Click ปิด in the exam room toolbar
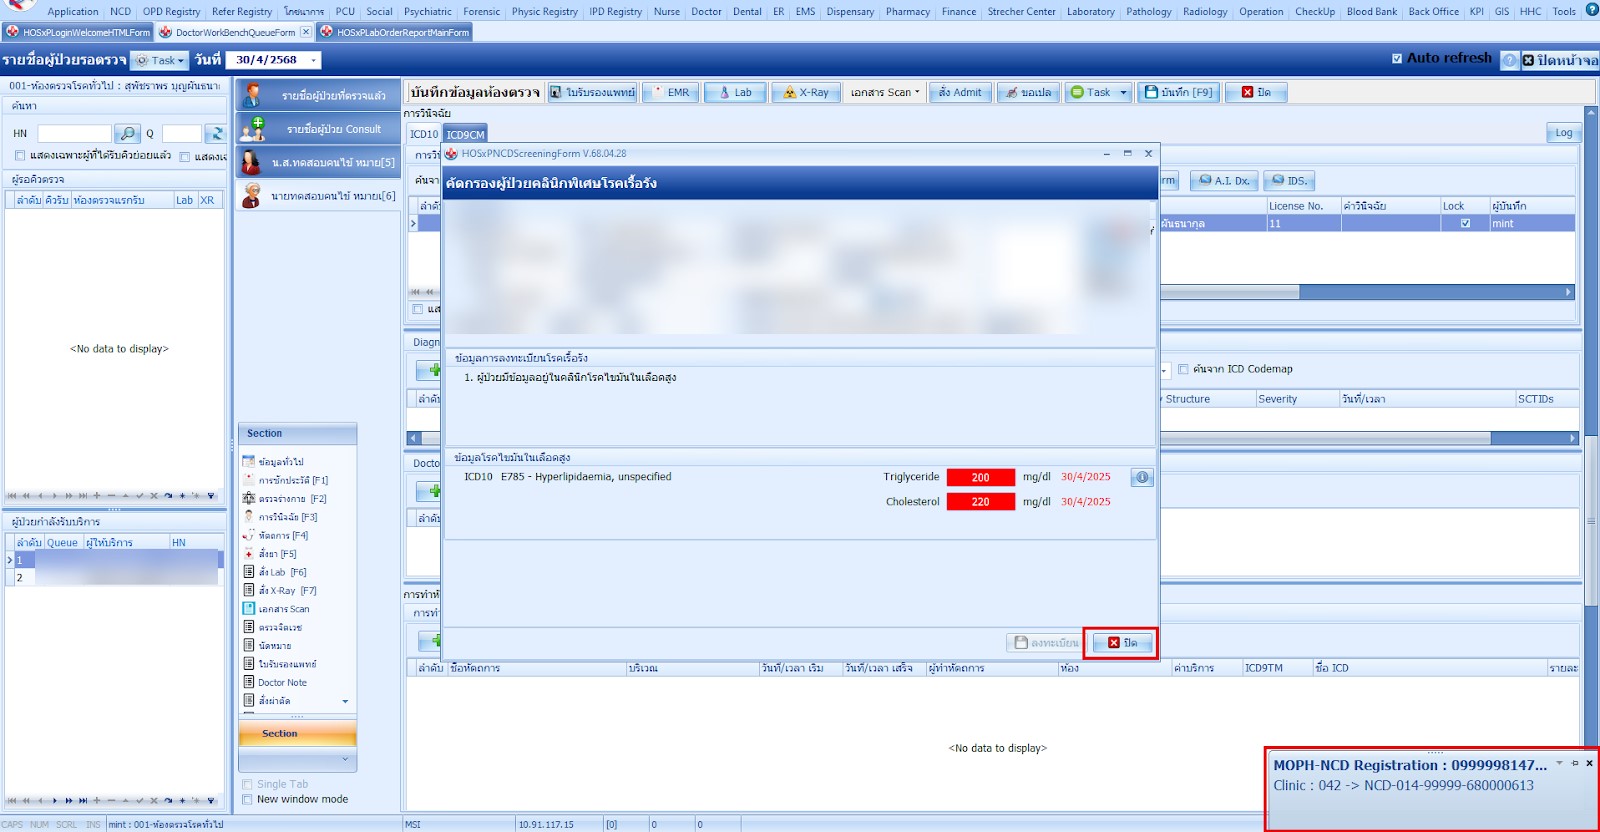The image size is (1600, 832). [x=1256, y=92]
